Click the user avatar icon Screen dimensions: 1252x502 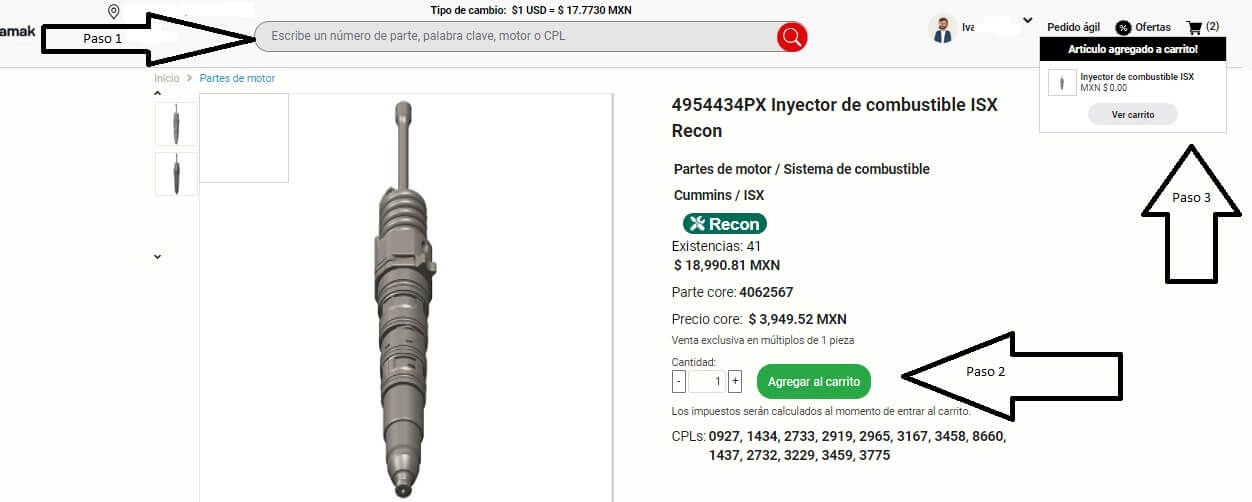click(x=942, y=28)
